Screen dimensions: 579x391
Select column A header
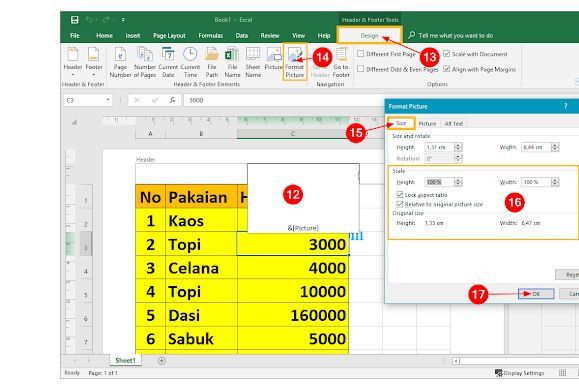tap(150, 134)
